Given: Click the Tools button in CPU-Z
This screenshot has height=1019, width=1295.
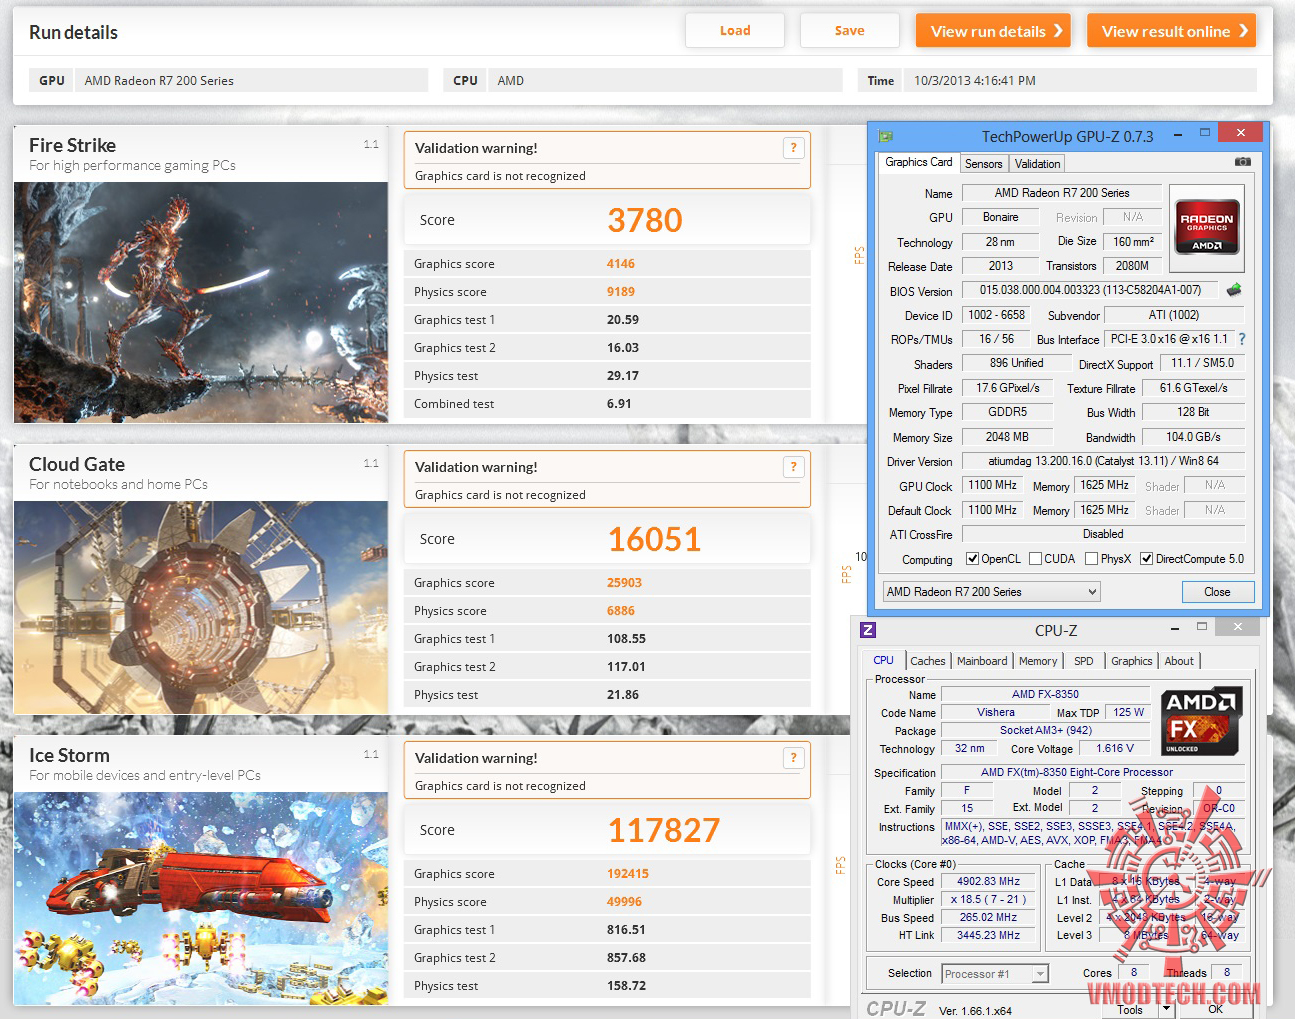Looking at the screenshot, I should click(x=1130, y=1009).
